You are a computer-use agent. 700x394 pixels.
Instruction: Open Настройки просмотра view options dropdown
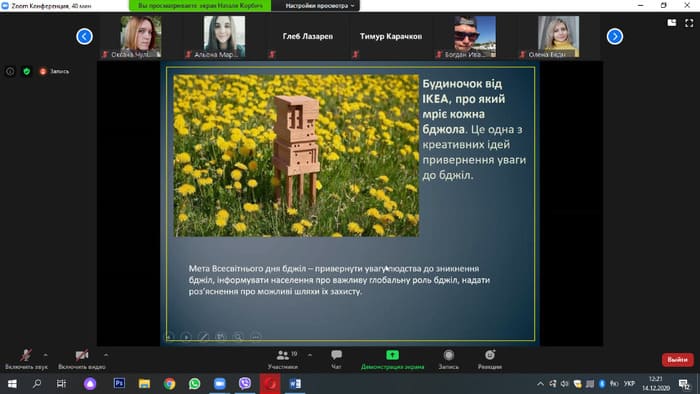click(319, 6)
